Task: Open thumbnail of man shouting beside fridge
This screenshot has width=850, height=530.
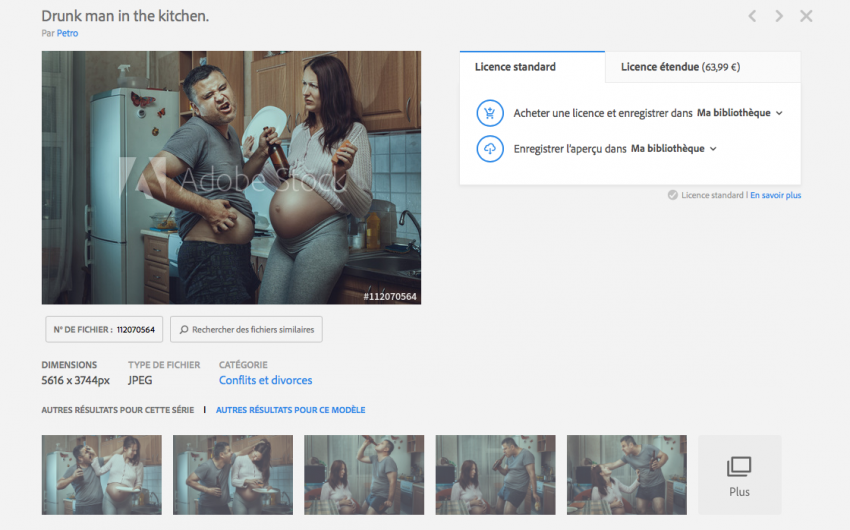Action: (x=102, y=475)
